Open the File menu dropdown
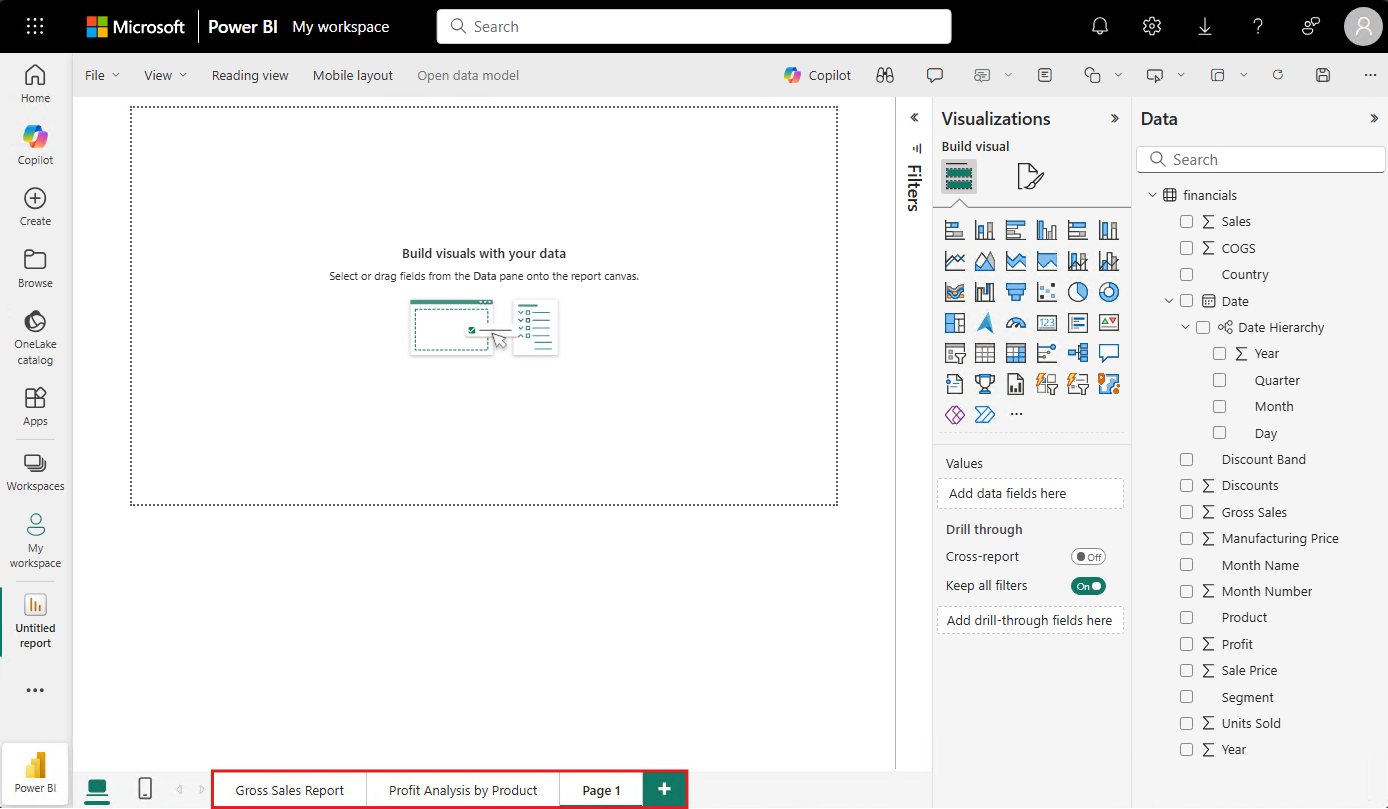The width and height of the screenshot is (1388, 809). pos(101,75)
